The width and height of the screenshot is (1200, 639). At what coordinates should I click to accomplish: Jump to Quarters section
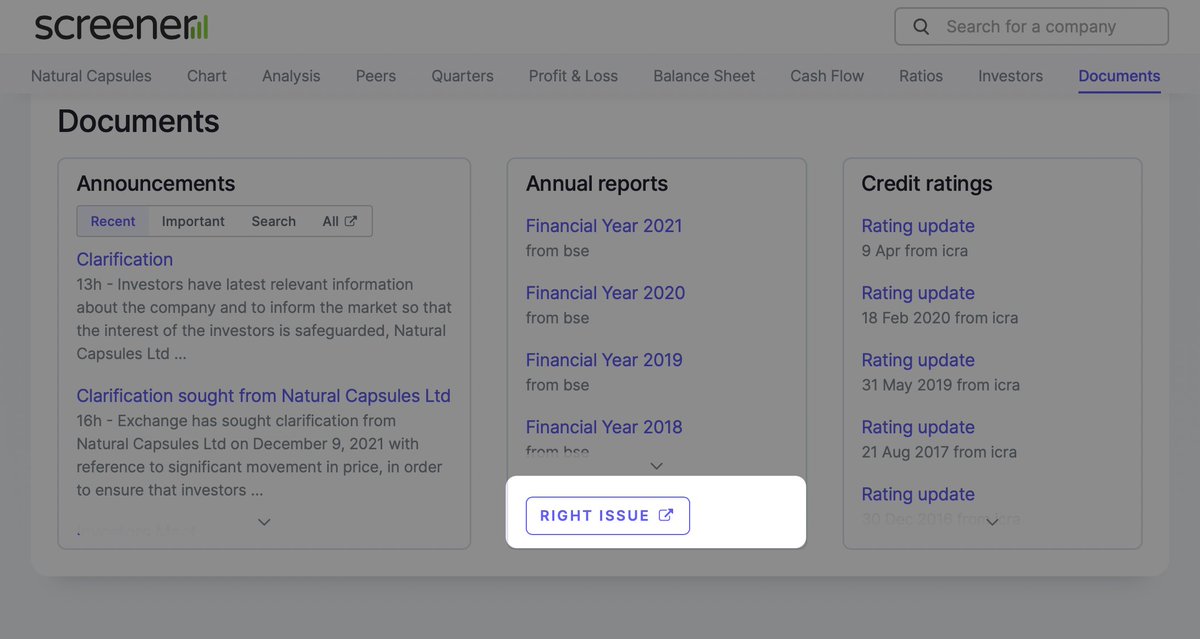(462, 76)
